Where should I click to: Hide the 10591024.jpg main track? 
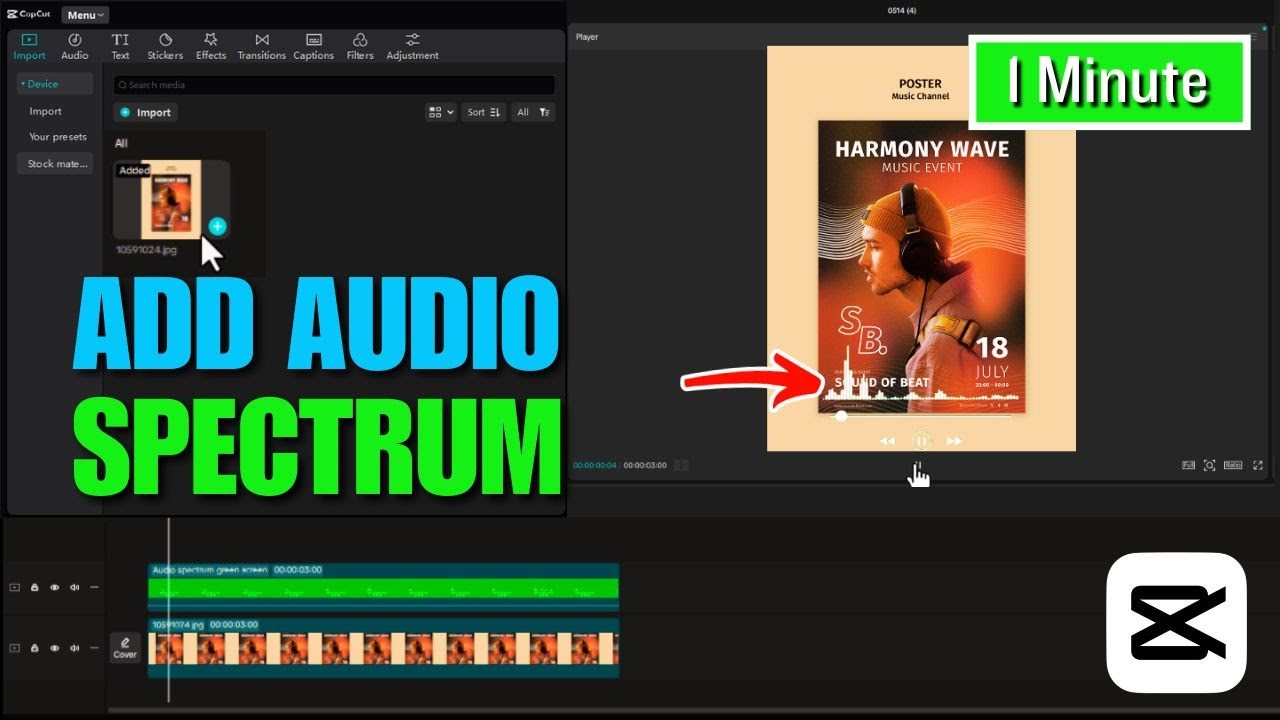(54, 648)
